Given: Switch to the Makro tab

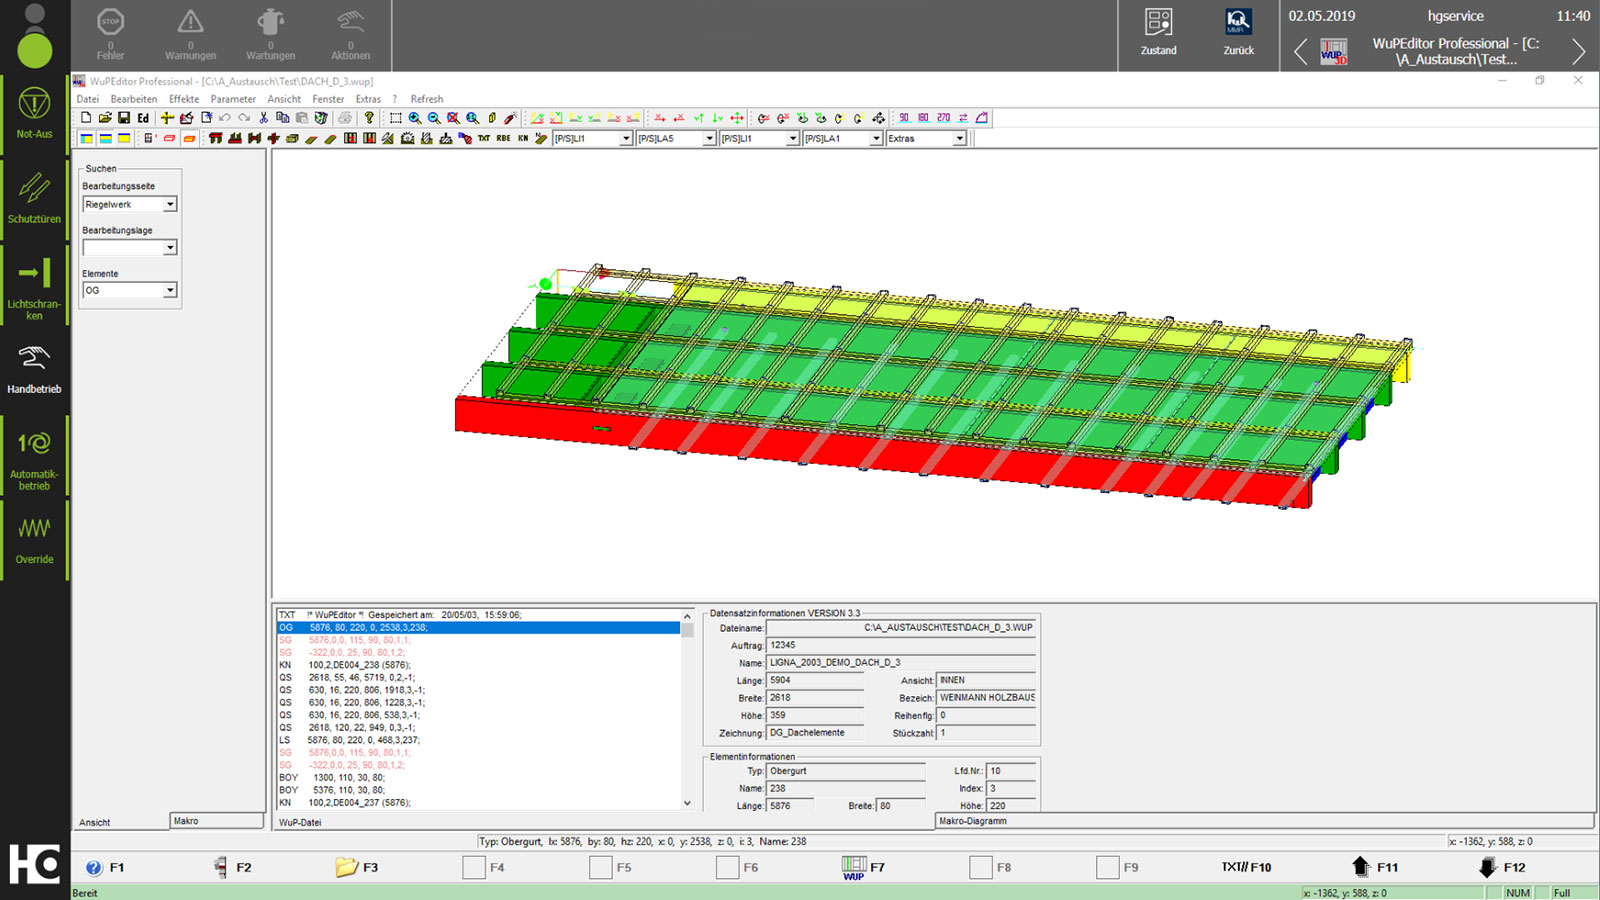Looking at the screenshot, I should [x=215, y=821].
